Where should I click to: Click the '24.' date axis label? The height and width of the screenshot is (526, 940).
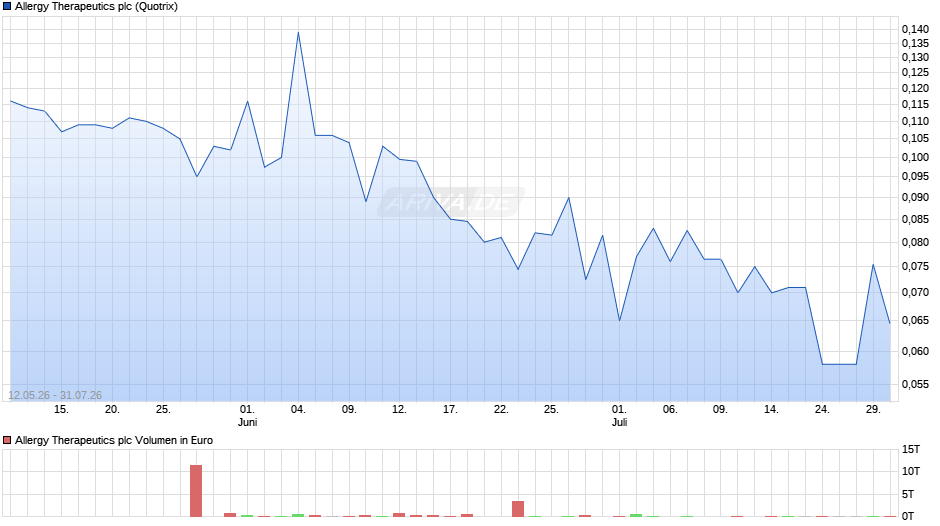point(822,409)
